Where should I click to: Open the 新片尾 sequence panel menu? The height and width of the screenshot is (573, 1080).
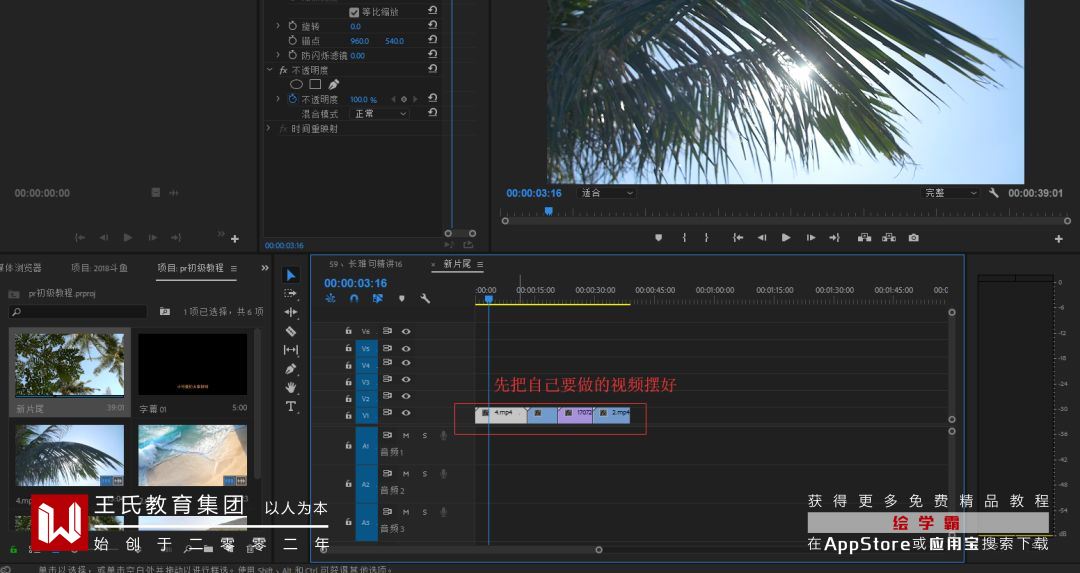[480, 264]
